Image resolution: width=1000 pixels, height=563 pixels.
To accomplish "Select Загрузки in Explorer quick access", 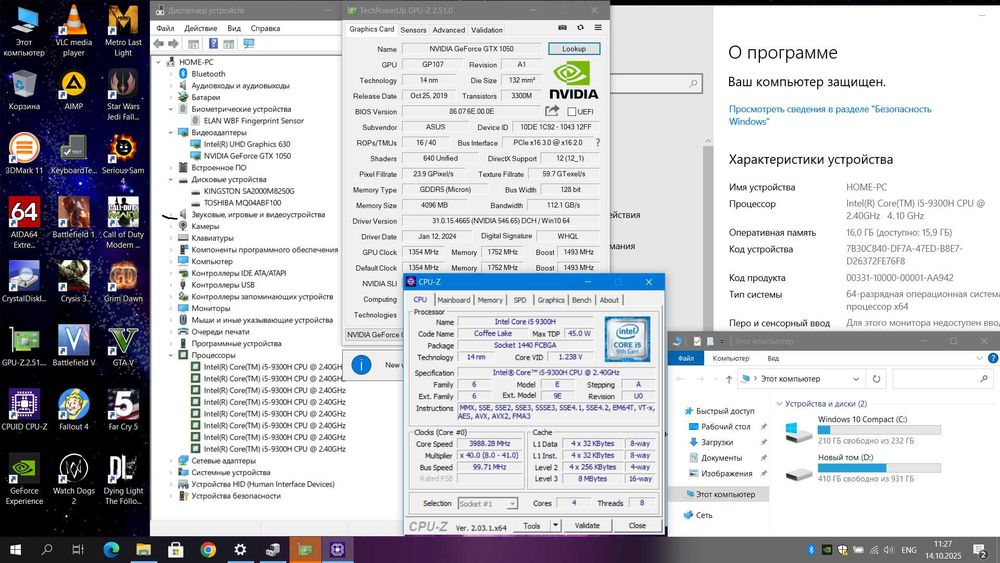I will [x=717, y=442].
